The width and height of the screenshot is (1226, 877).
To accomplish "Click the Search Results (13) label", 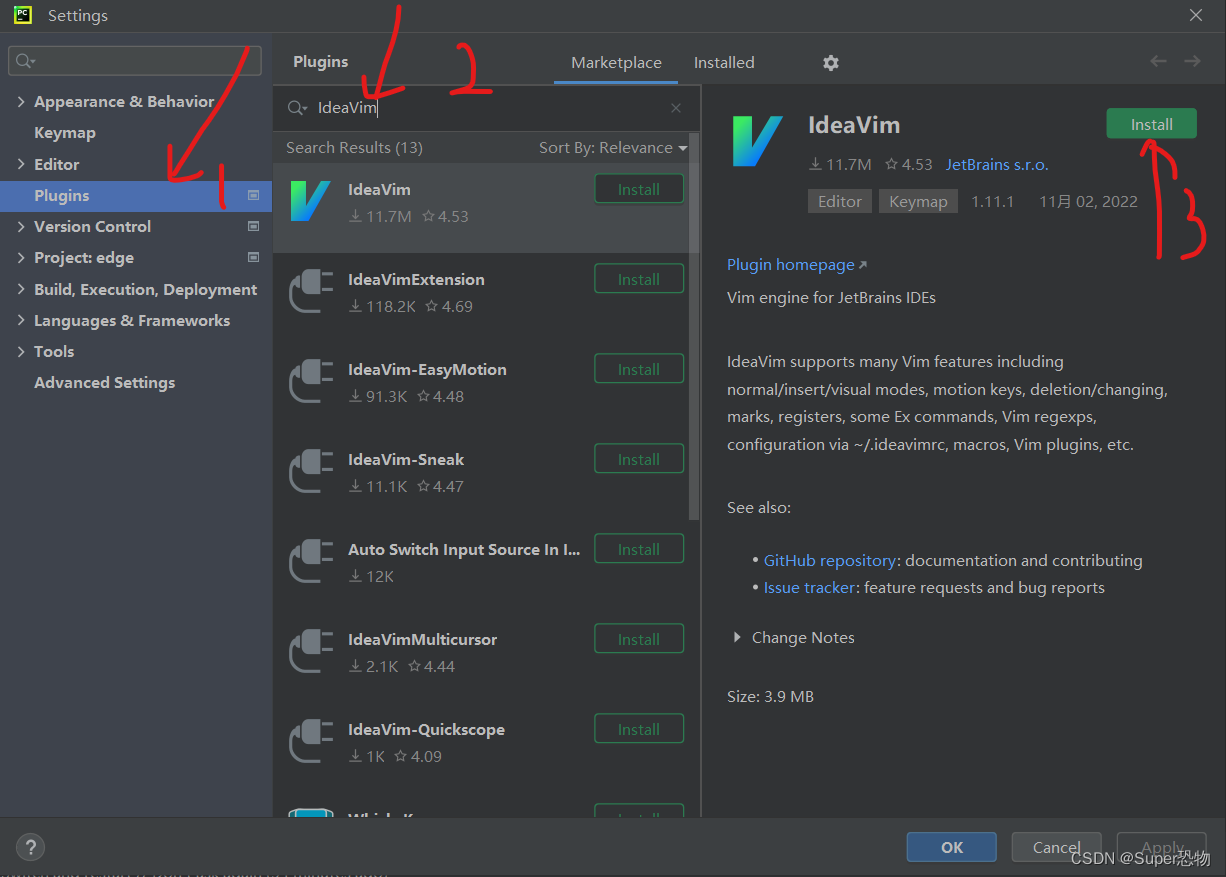I will click(354, 148).
